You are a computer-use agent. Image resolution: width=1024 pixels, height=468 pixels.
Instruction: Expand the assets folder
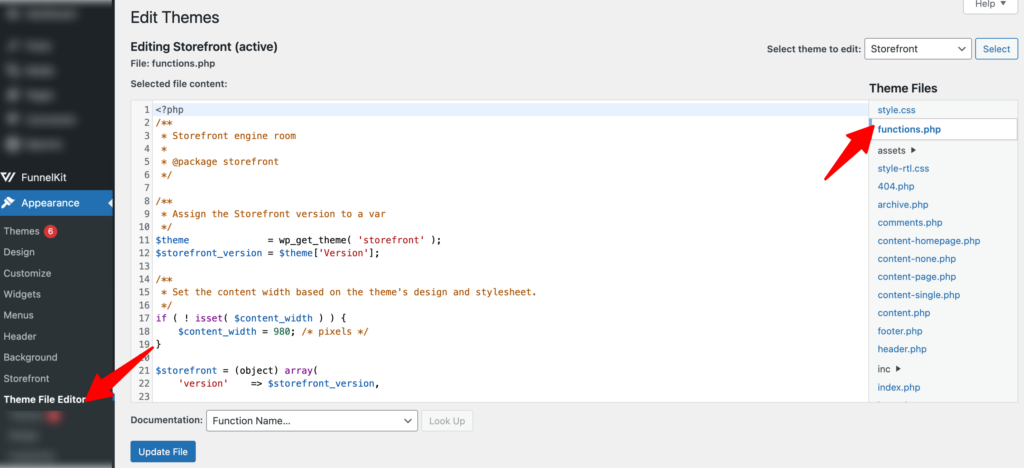(x=896, y=150)
